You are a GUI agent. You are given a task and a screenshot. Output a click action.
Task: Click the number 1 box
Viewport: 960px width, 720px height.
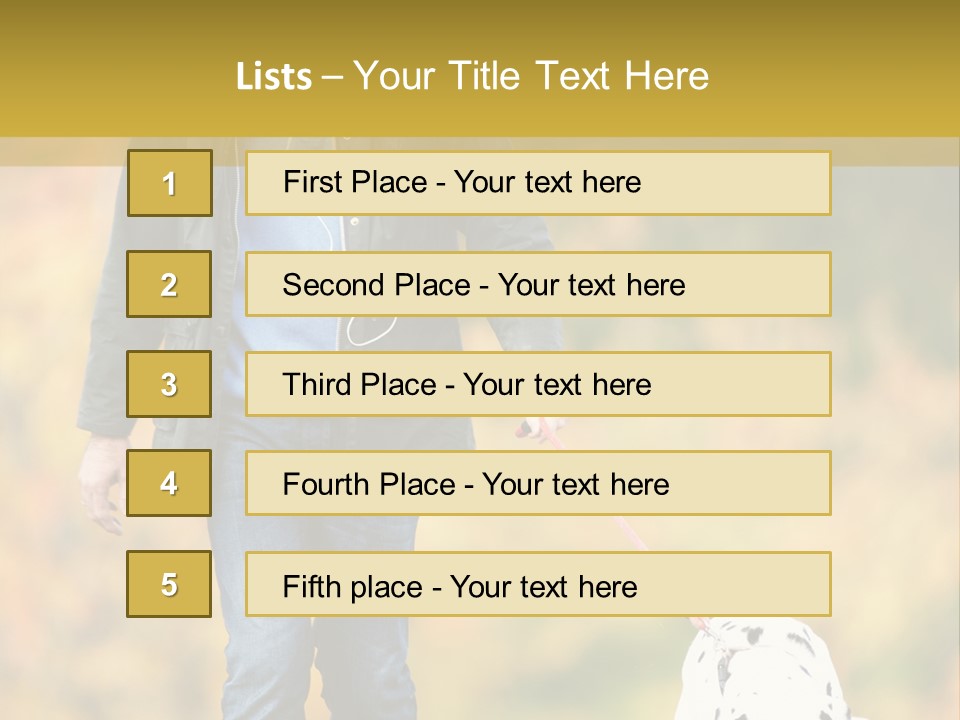pyautogui.click(x=169, y=183)
